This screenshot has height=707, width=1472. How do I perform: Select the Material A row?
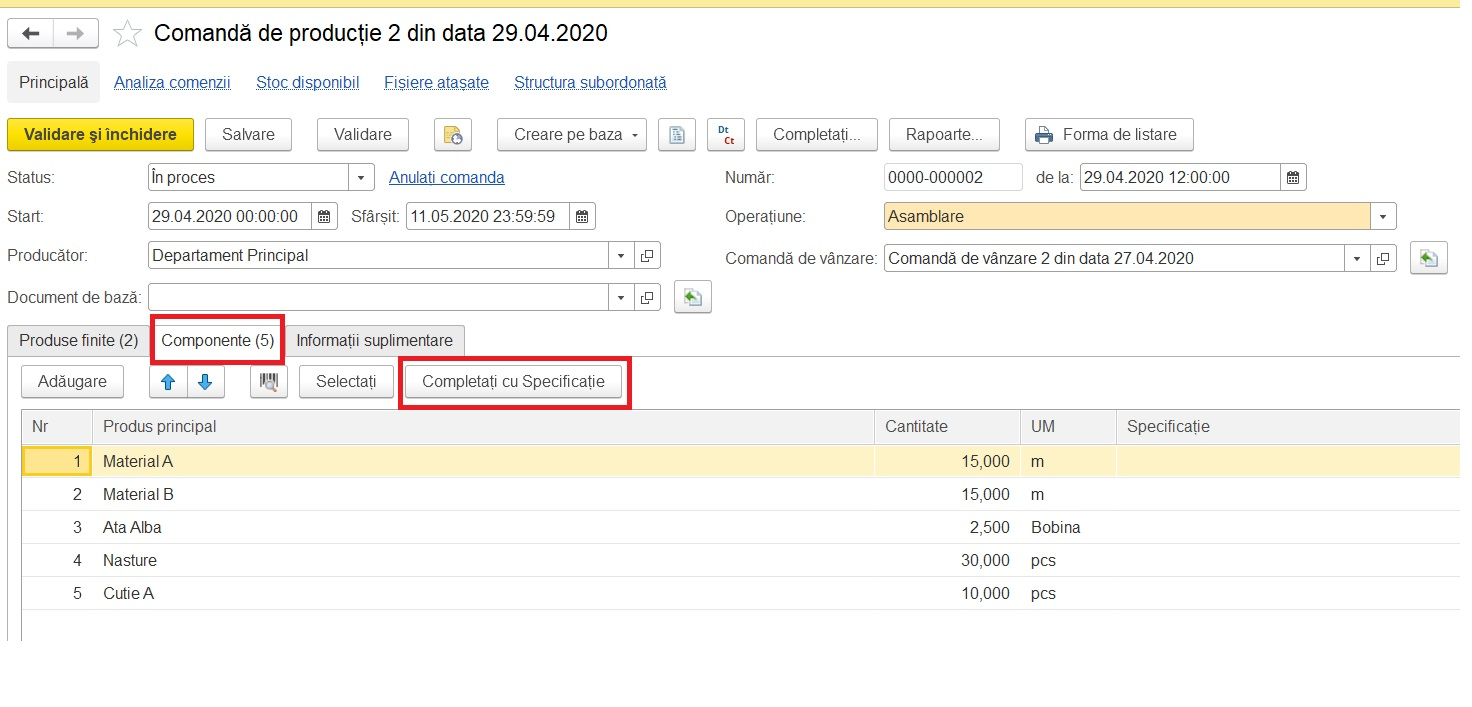pos(740,462)
